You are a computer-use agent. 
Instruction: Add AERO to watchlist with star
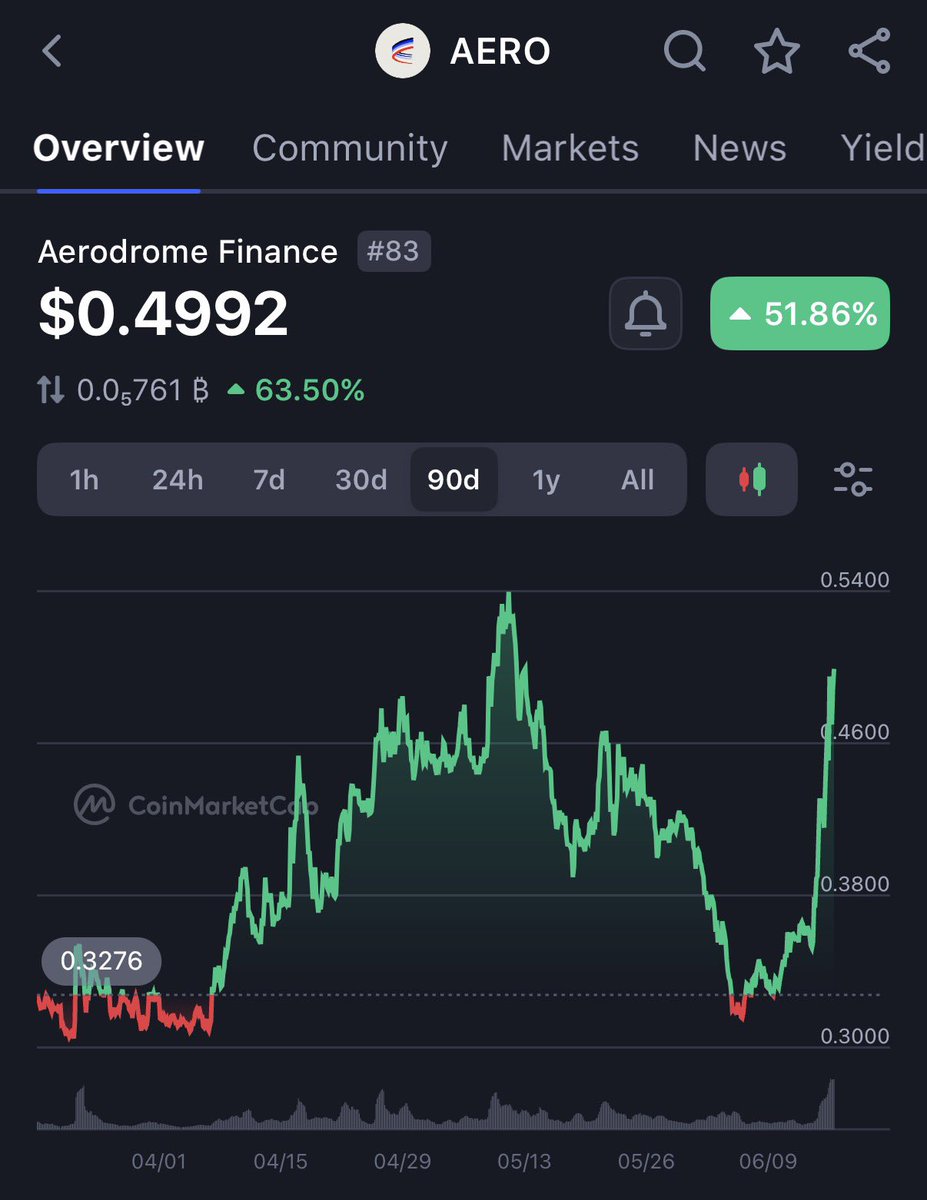[777, 51]
